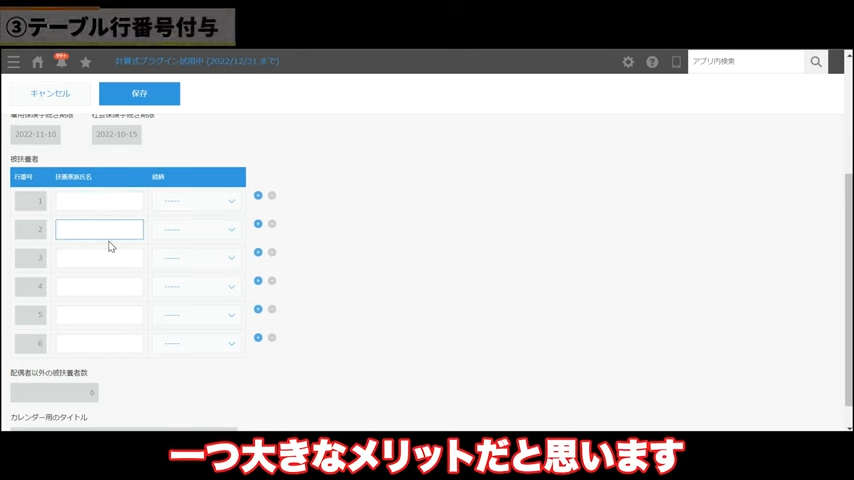Screen dimensions: 854x480
Task: Add a row after row 3
Action: pyautogui.click(x=258, y=252)
